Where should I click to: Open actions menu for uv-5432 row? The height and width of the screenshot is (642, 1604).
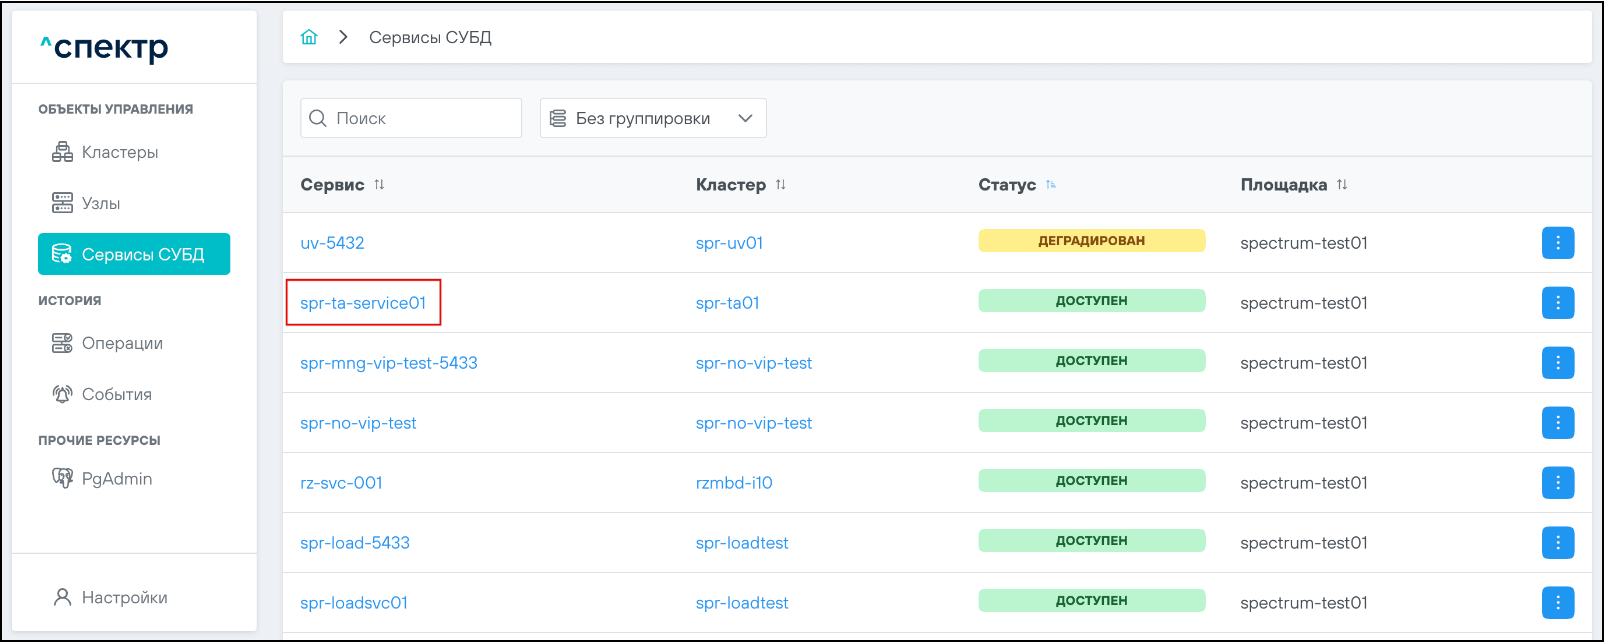[1557, 243]
